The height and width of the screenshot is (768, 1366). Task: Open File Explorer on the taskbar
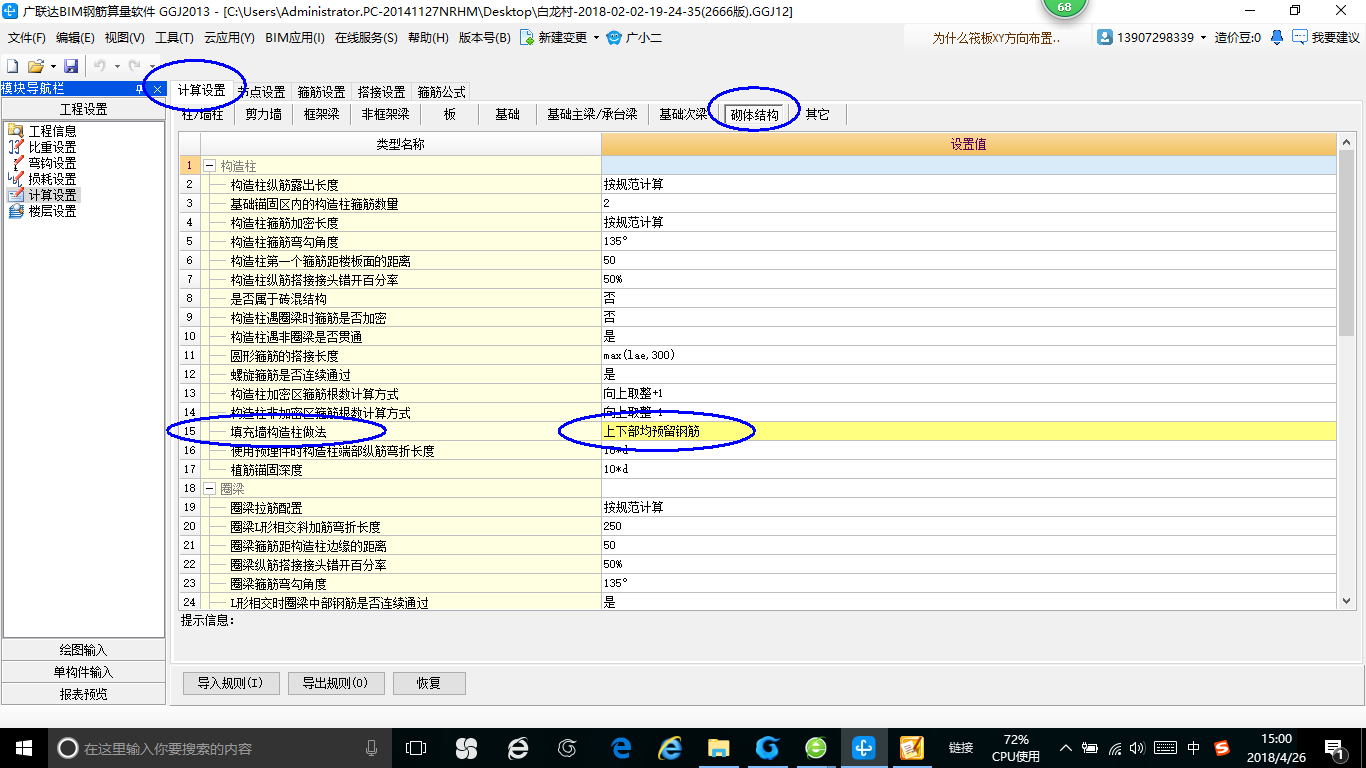pos(718,748)
